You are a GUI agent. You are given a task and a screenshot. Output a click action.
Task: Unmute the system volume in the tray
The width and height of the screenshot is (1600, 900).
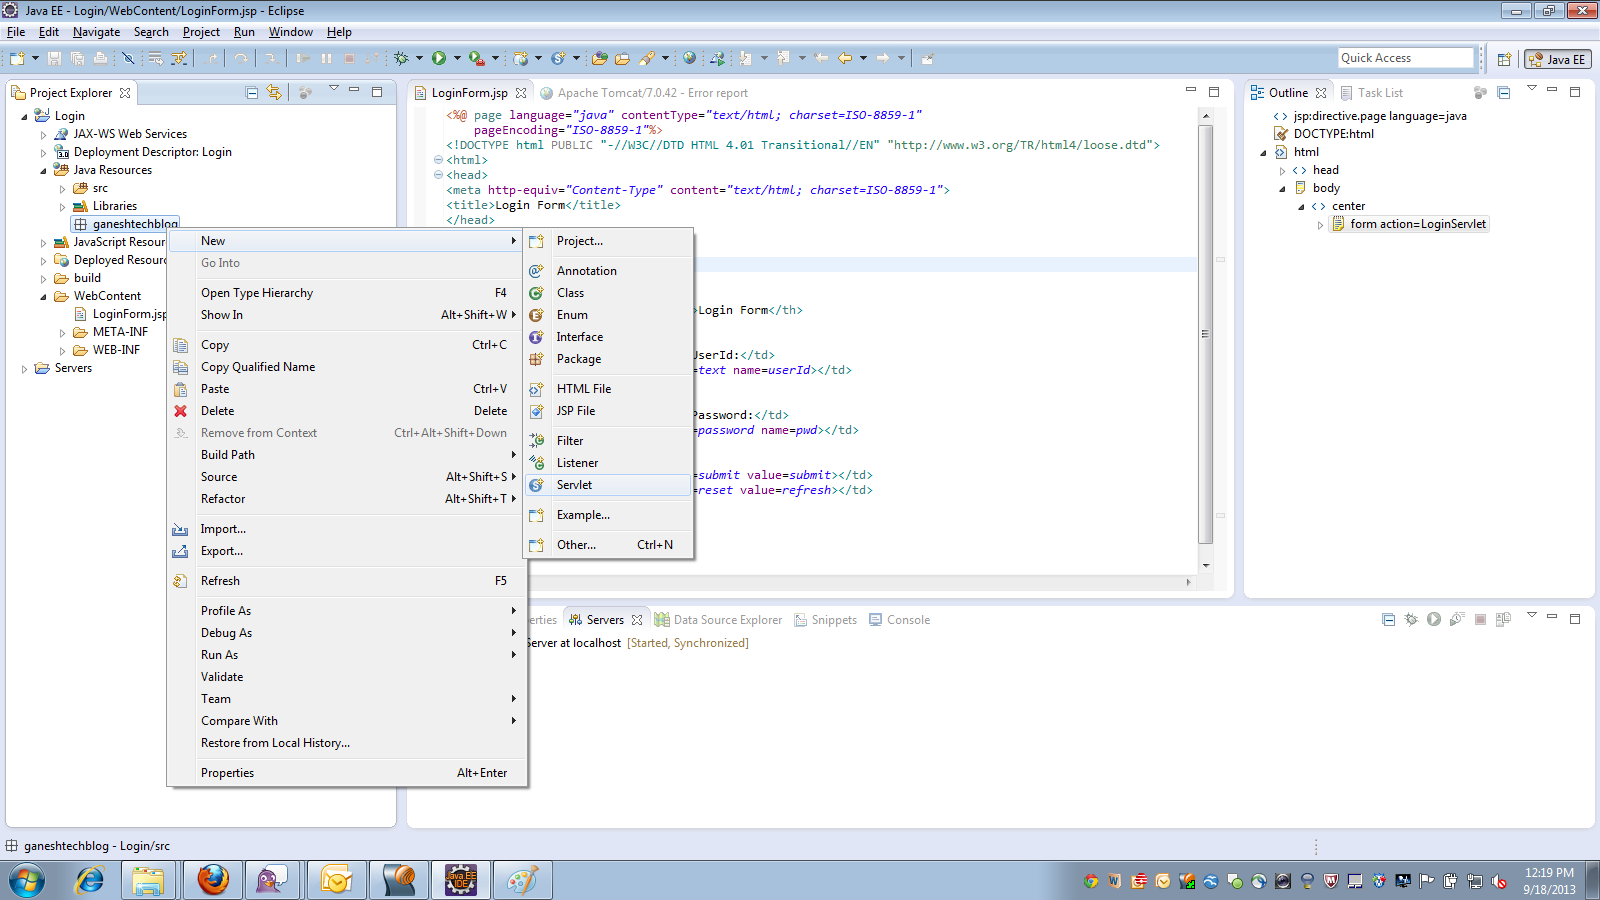coord(1497,880)
